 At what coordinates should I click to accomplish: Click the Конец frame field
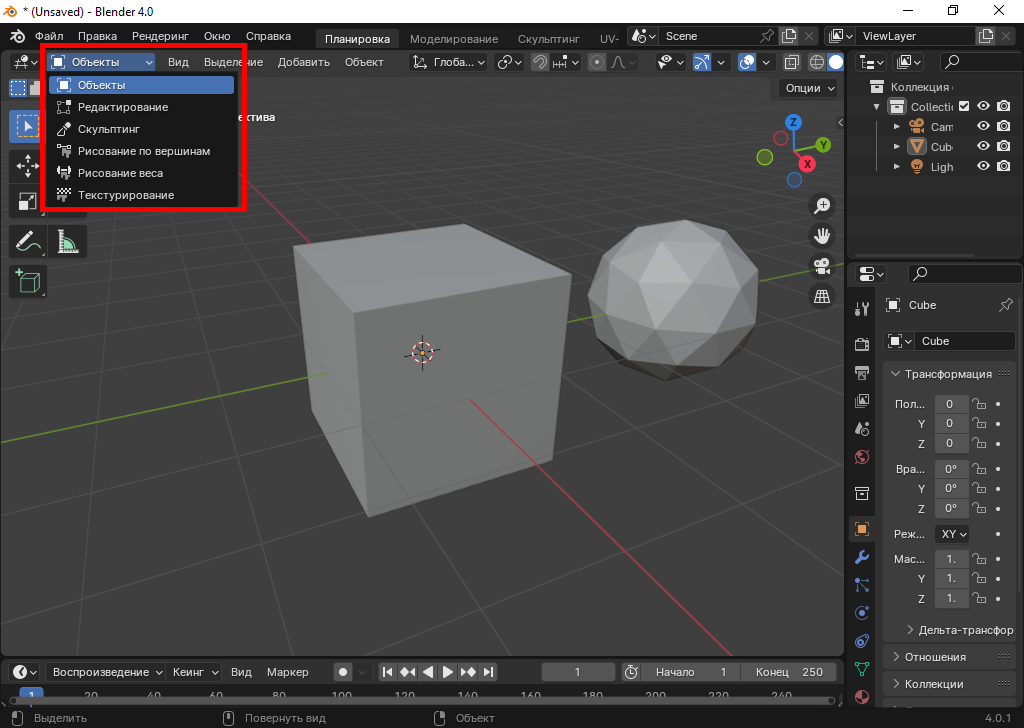point(789,672)
